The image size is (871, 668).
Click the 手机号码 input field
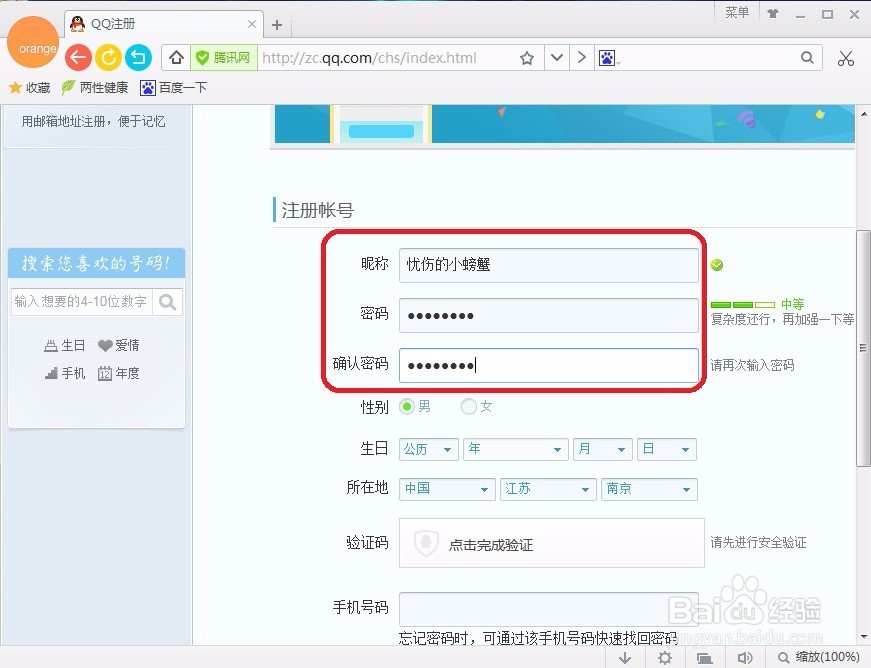click(549, 608)
